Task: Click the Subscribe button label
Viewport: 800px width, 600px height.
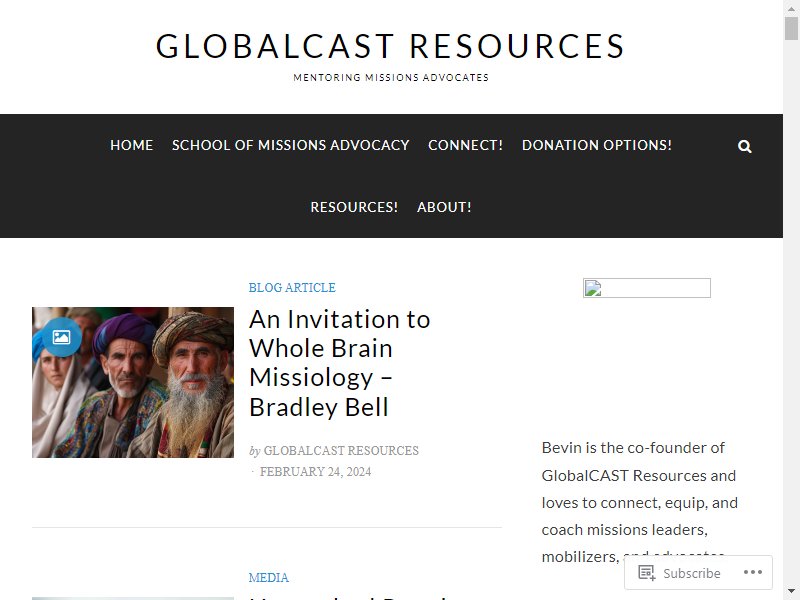Action: click(691, 573)
